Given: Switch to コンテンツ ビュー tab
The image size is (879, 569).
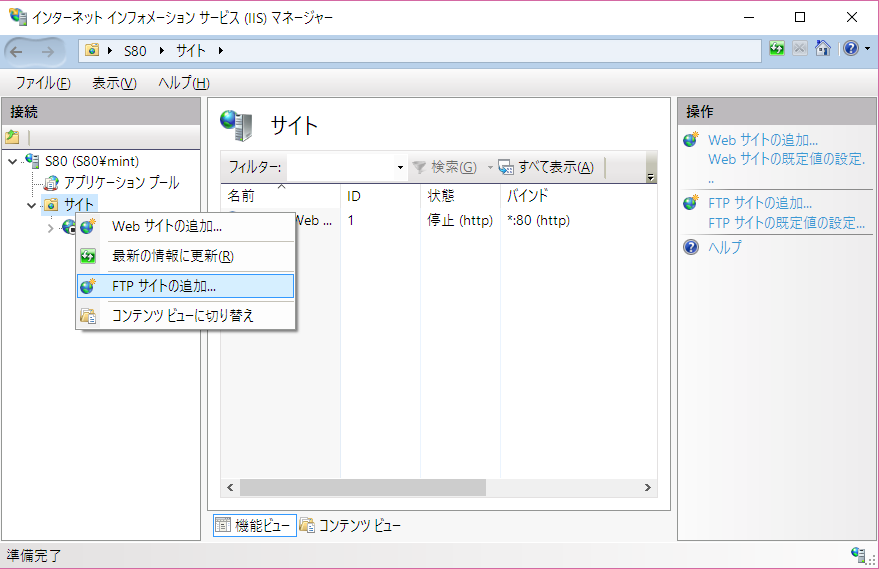Looking at the screenshot, I should tap(350, 525).
